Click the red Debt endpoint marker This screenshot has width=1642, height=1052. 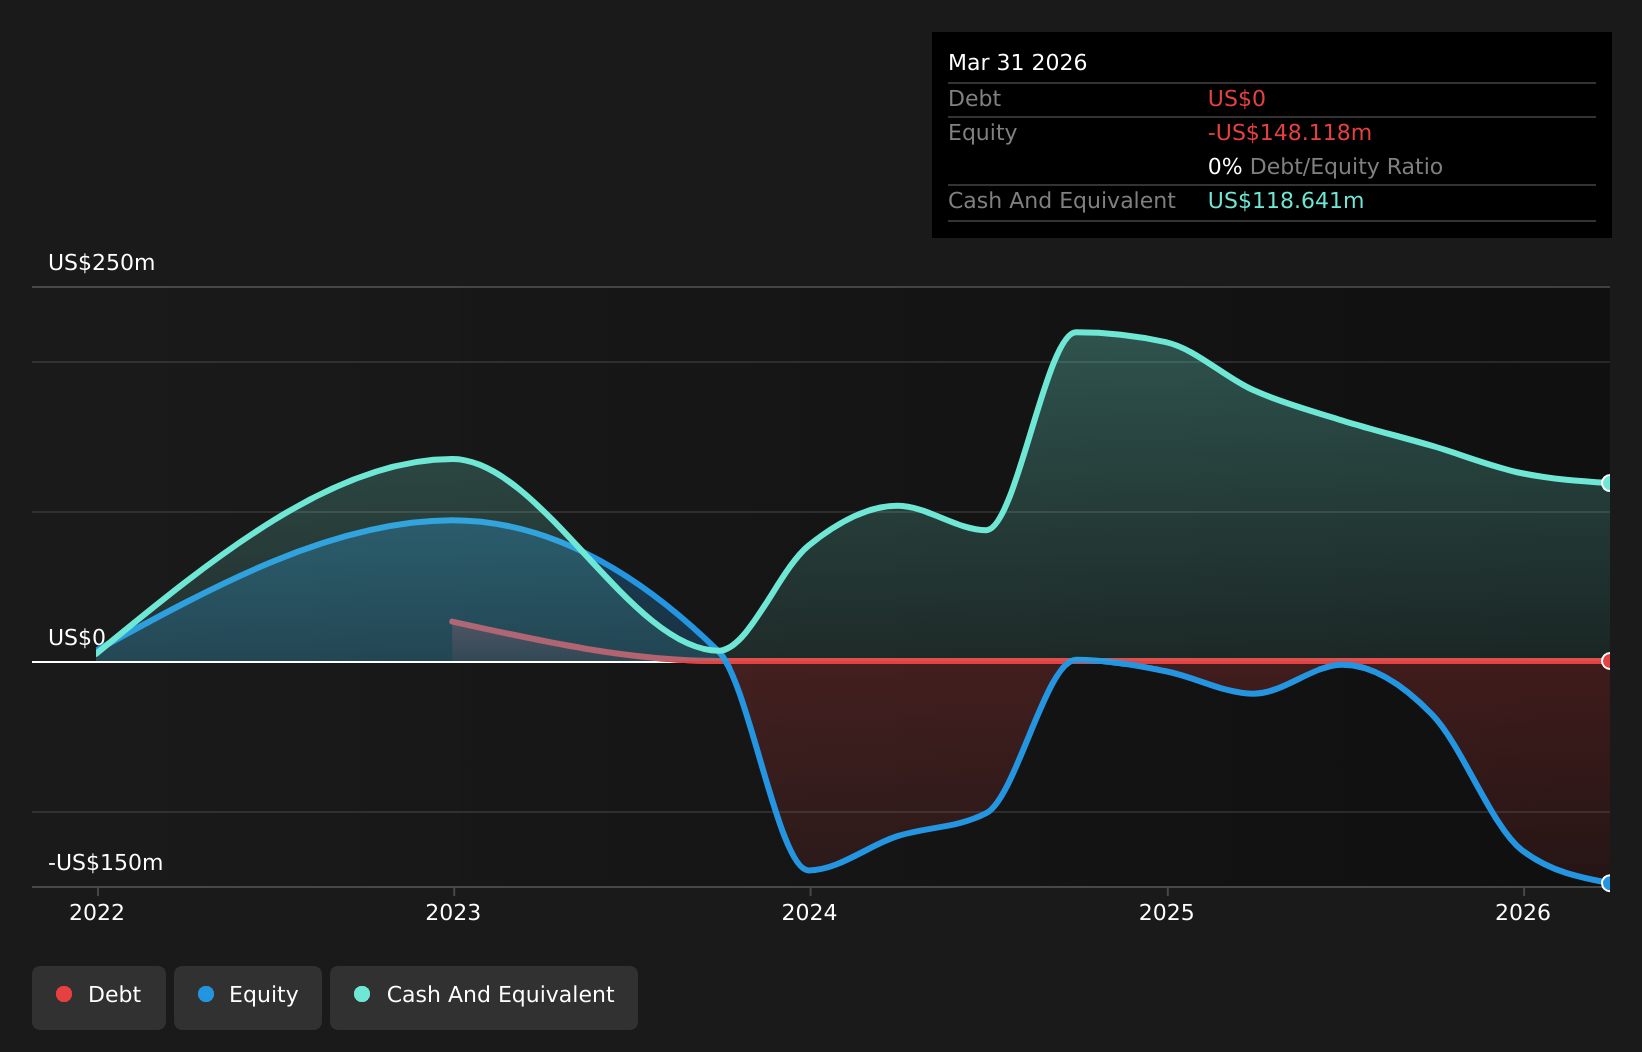(1608, 661)
